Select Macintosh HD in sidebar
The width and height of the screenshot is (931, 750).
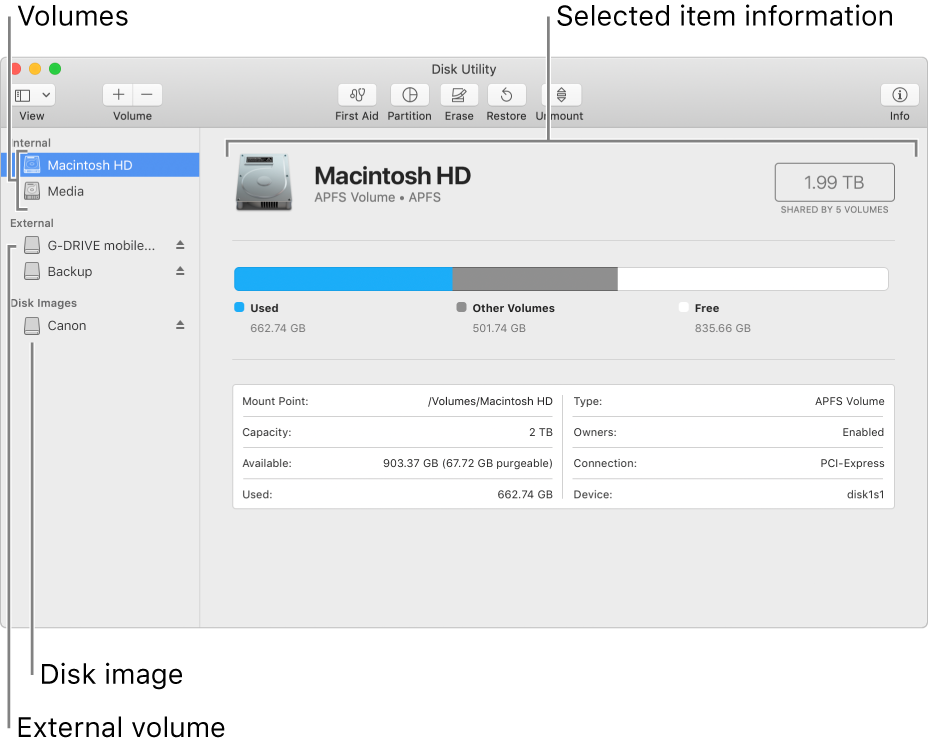[90, 165]
